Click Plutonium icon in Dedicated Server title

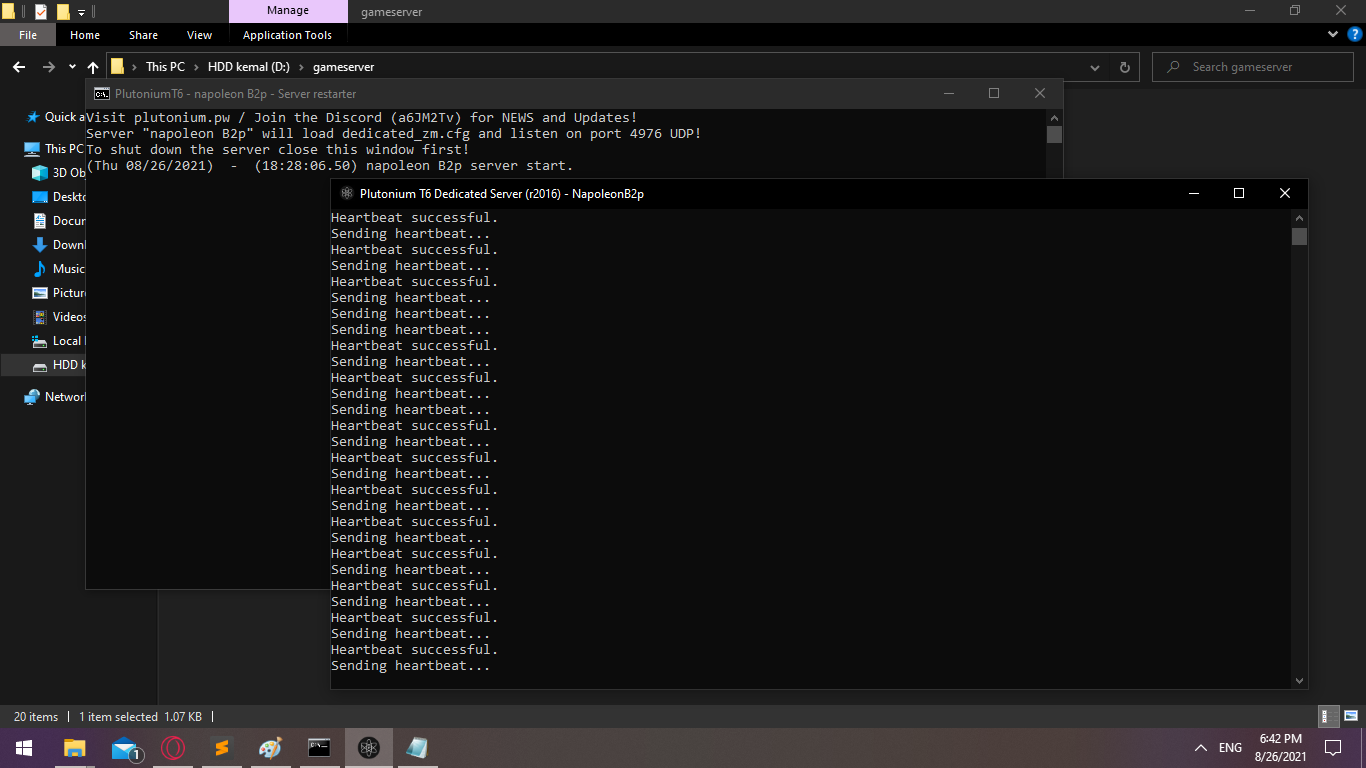pos(346,193)
